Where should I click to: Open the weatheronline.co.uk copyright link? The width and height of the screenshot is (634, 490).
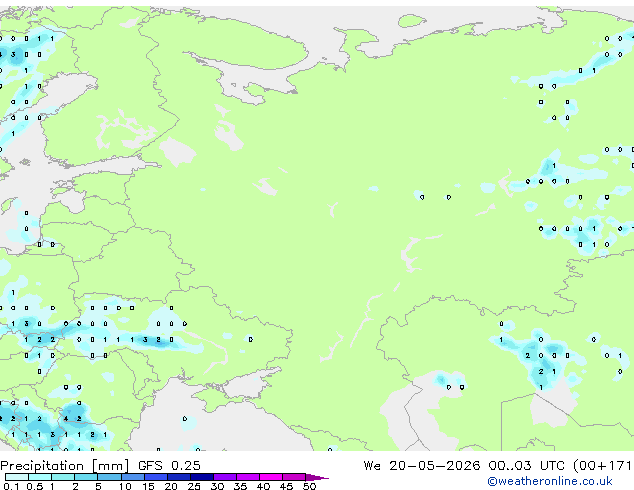point(550,481)
